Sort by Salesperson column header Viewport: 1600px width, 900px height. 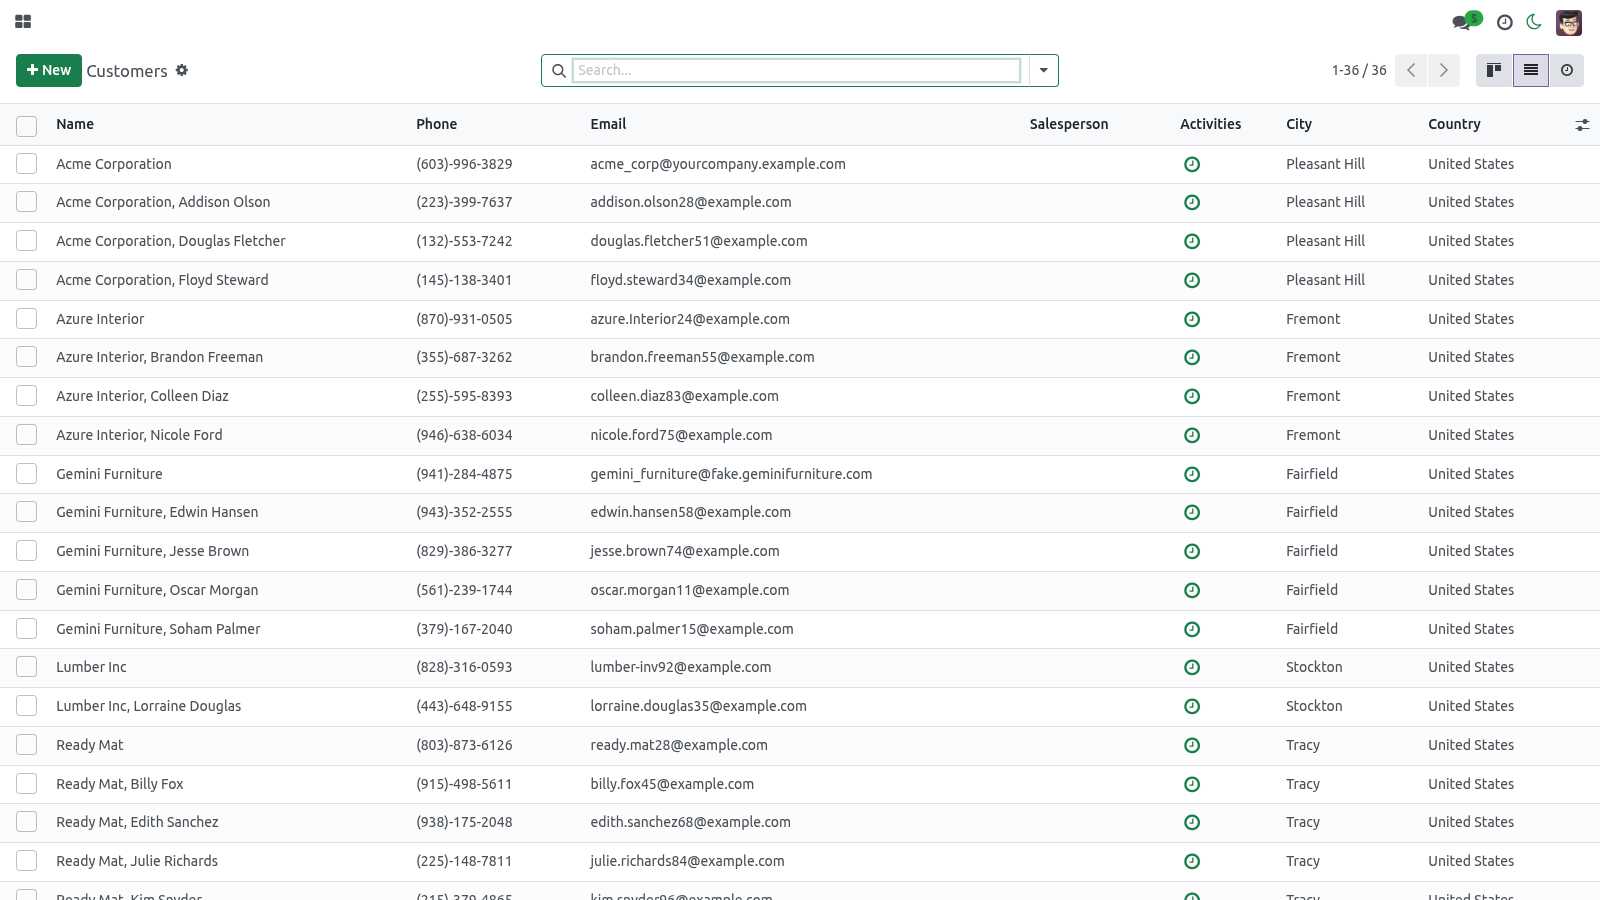point(1069,124)
